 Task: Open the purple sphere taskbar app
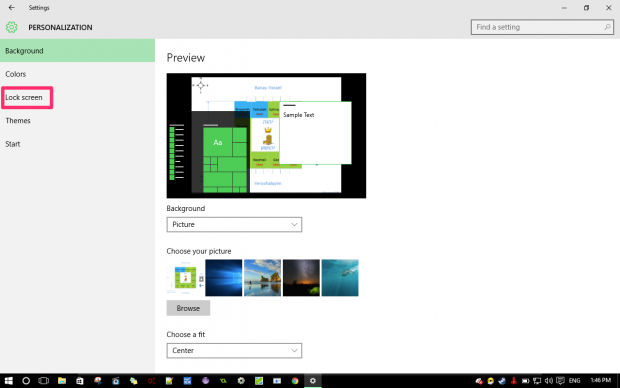pos(205,380)
